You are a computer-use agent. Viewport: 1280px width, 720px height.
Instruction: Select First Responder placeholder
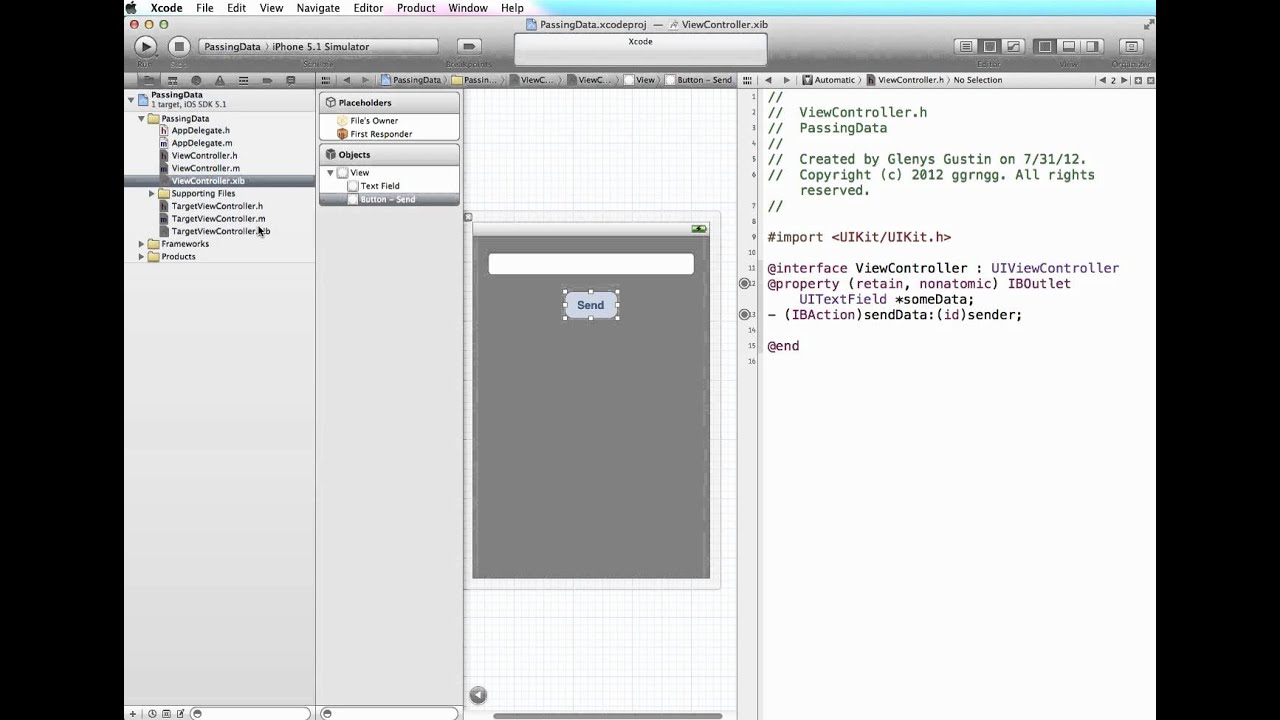(x=381, y=134)
